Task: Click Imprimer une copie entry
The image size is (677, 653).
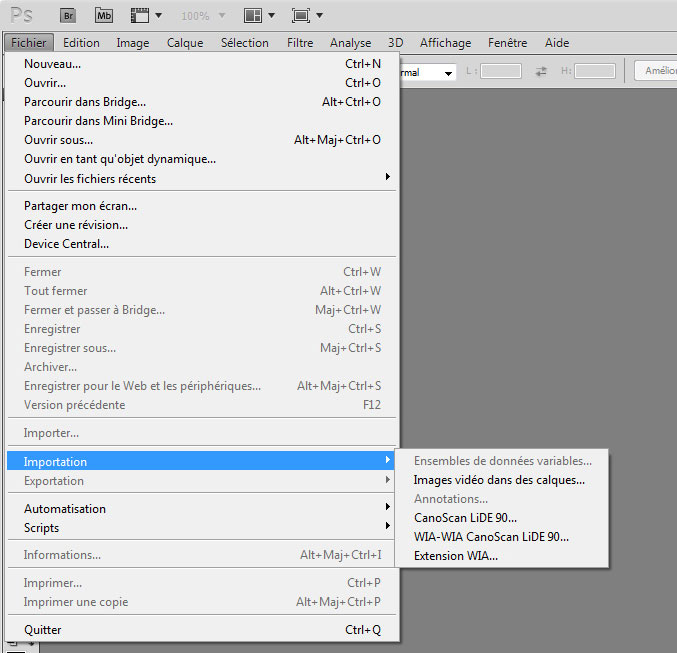Action: point(202,602)
